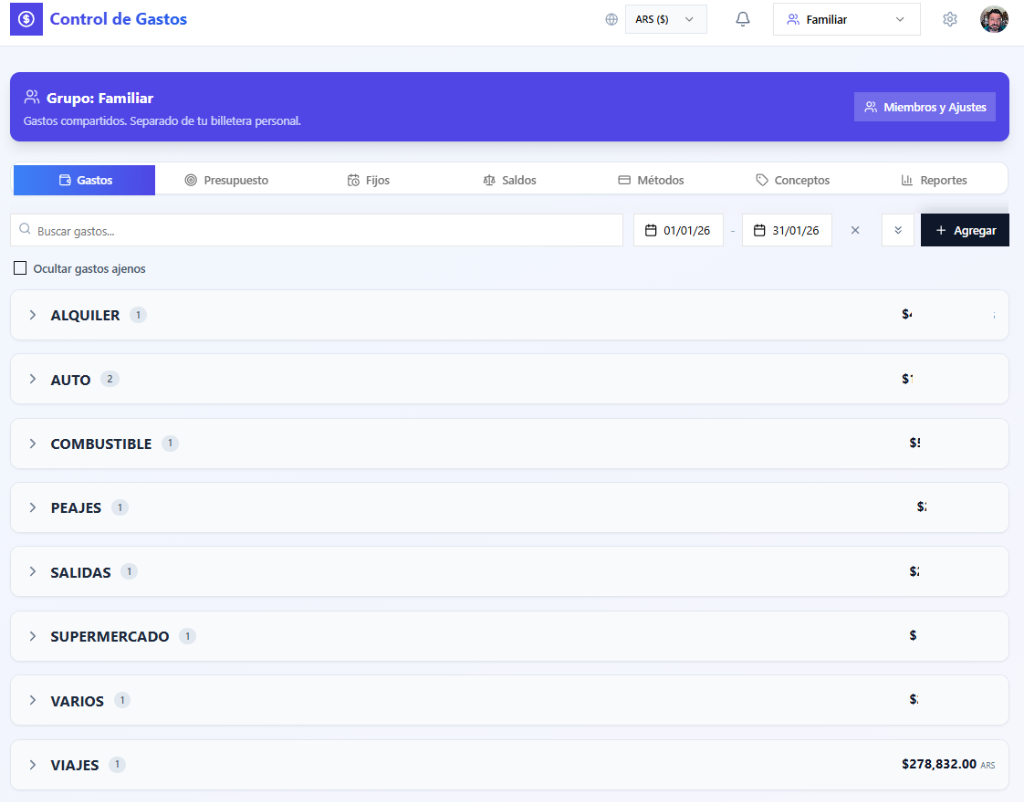Image resolution: width=1024 pixels, height=802 pixels.
Task: Click the Agregar button
Action: pyautogui.click(x=965, y=230)
